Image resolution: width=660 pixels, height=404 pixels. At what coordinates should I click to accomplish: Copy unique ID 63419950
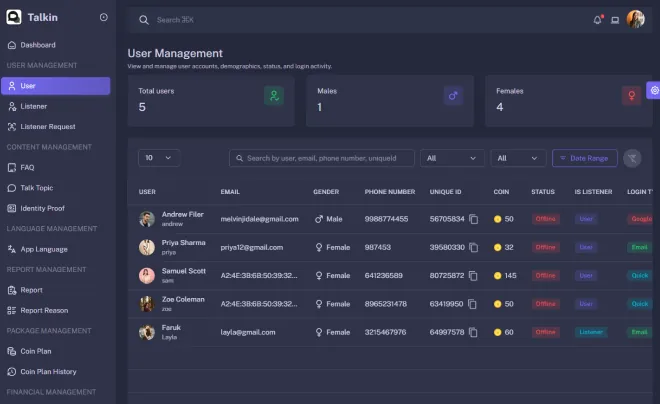tap(472, 304)
